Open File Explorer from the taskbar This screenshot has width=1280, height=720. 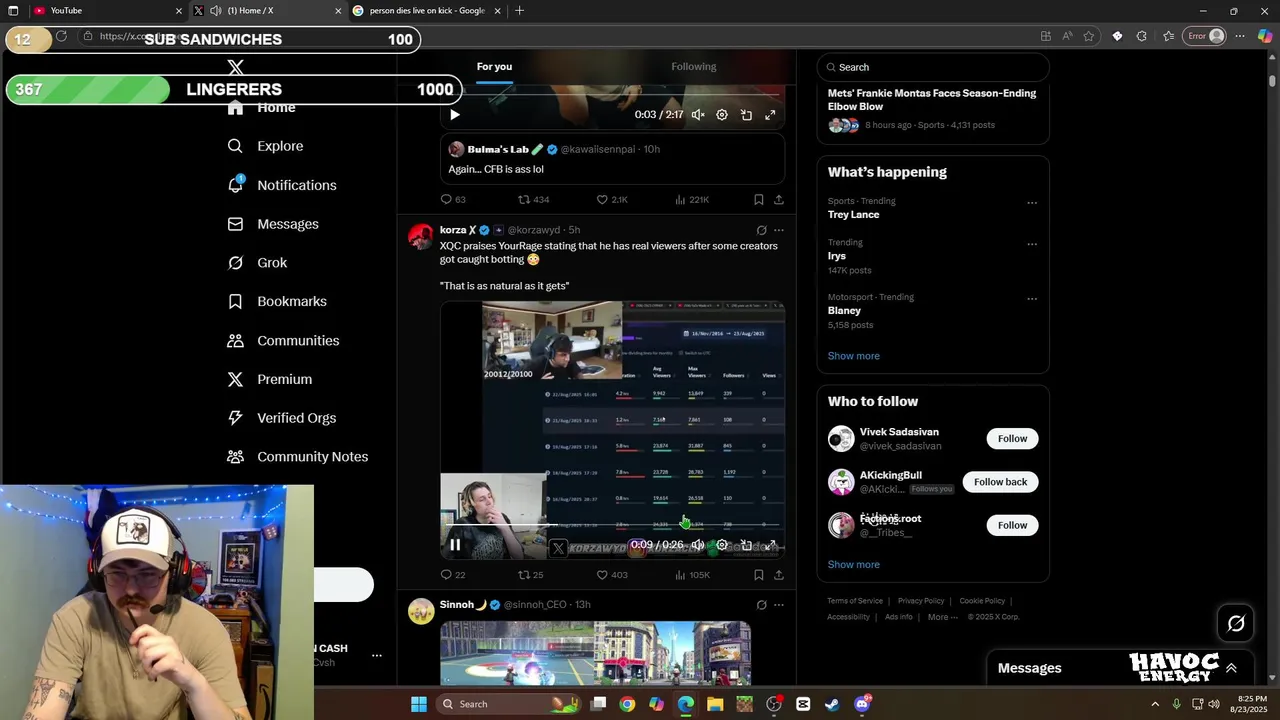tap(715, 704)
